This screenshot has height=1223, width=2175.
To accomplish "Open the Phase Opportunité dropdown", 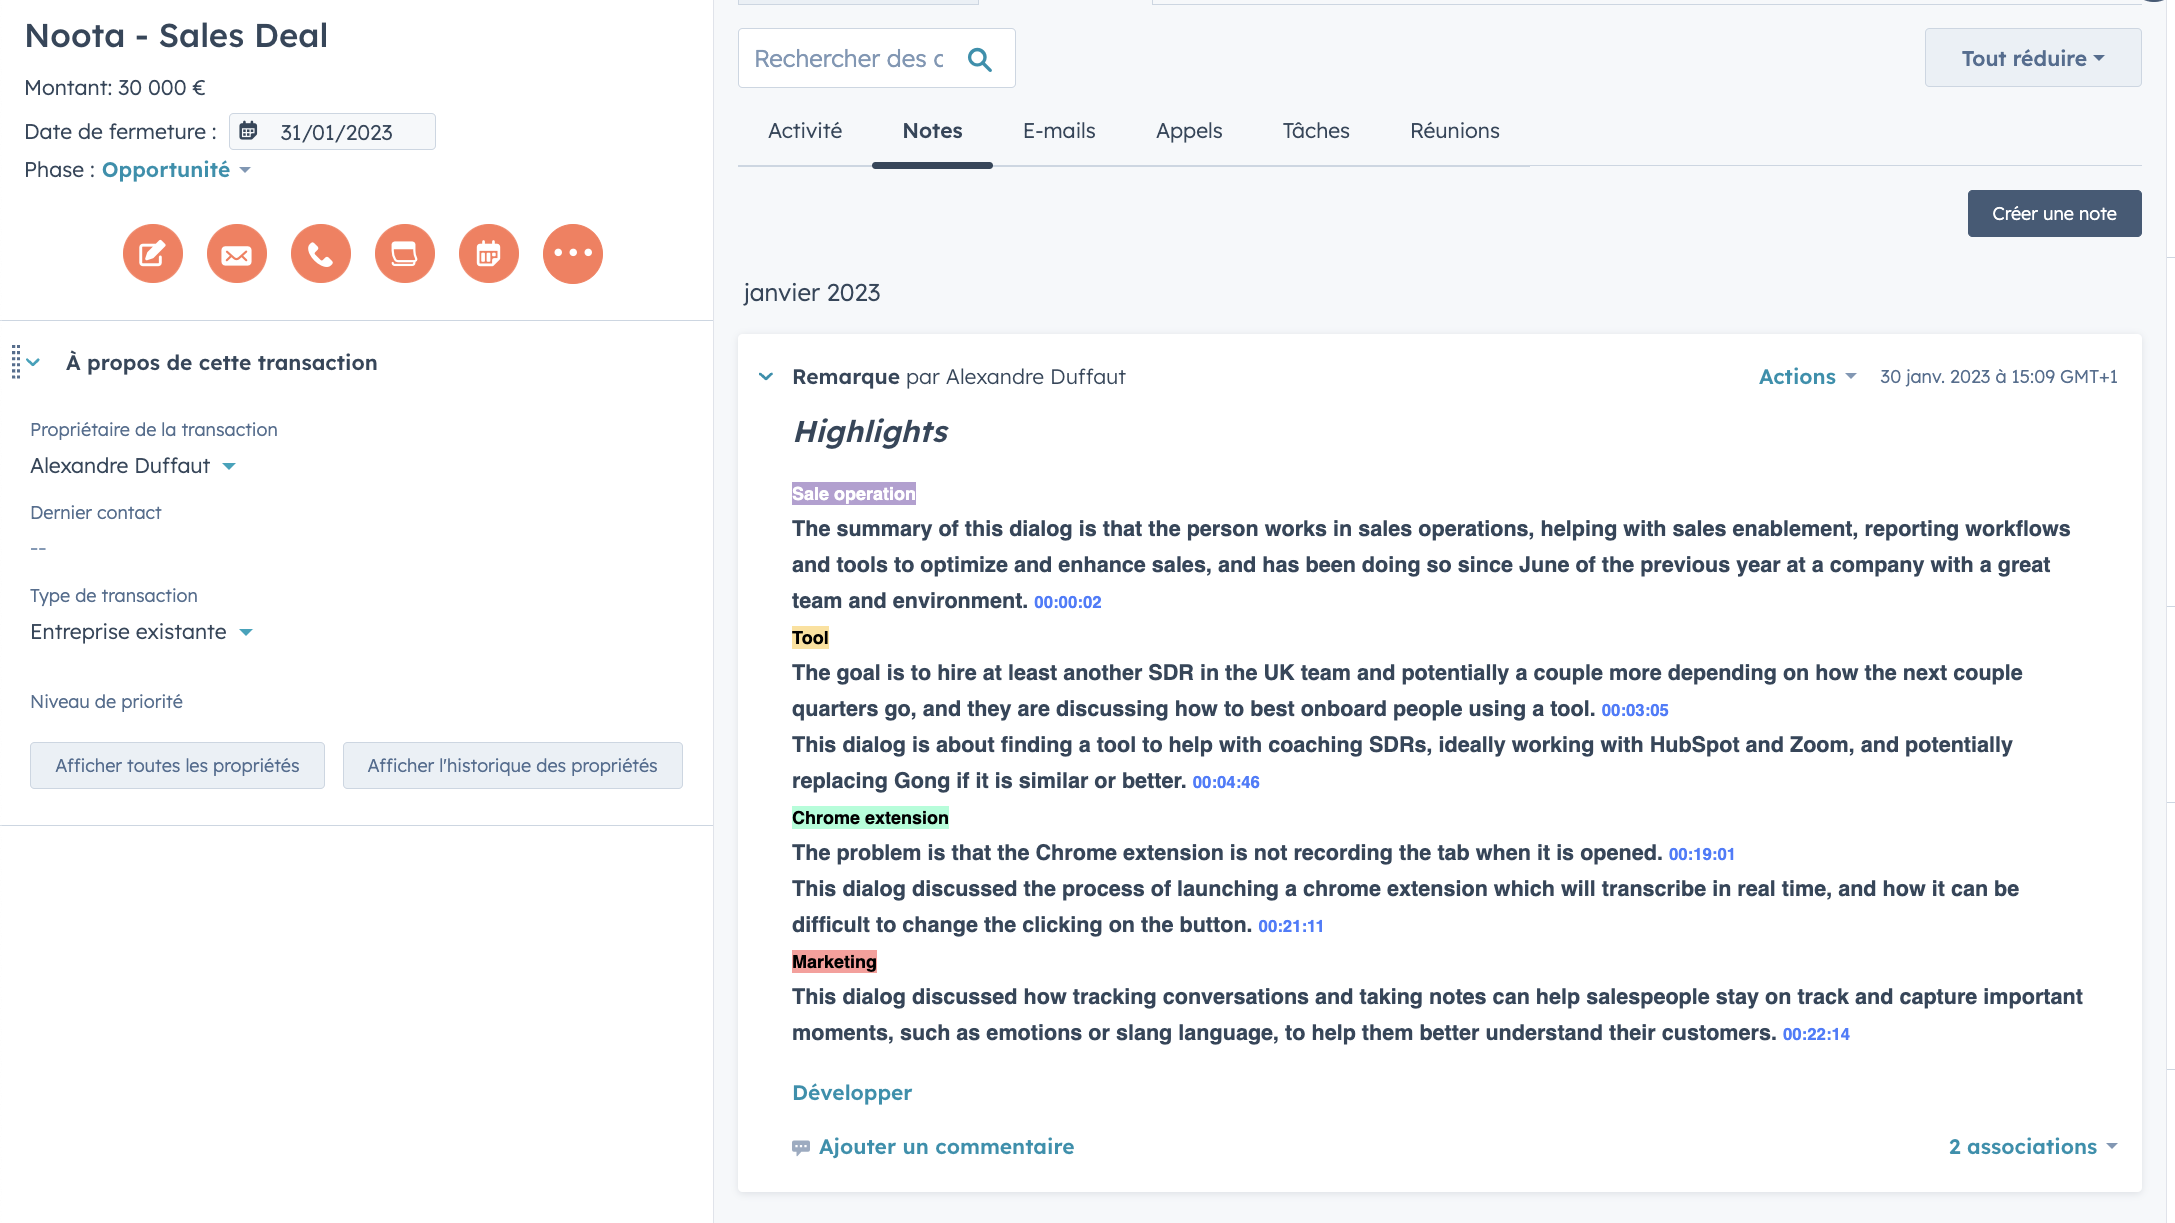I will point(176,170).
